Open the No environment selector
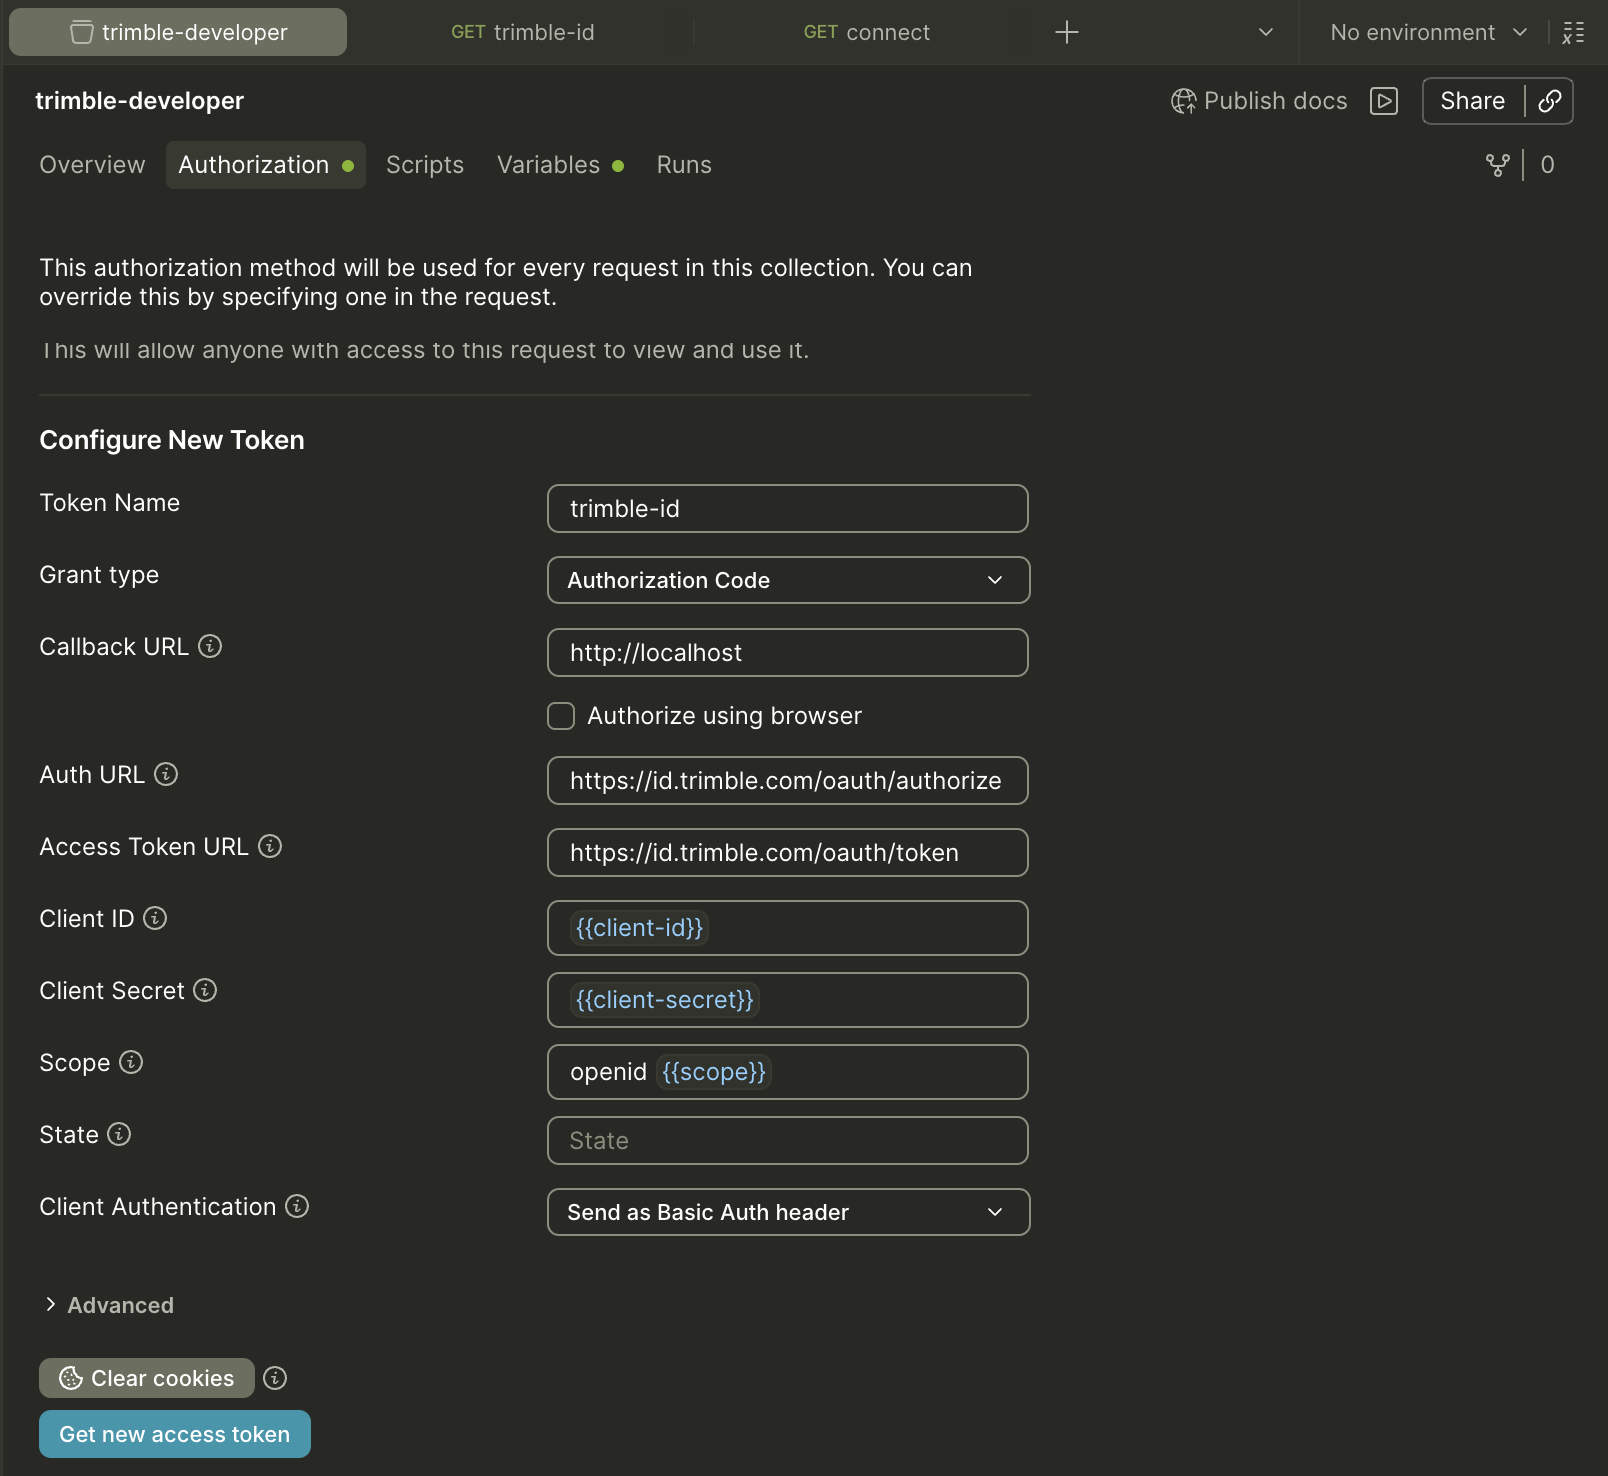Viewport: 1608px width, 1476px height. [x=1428, y=32]
